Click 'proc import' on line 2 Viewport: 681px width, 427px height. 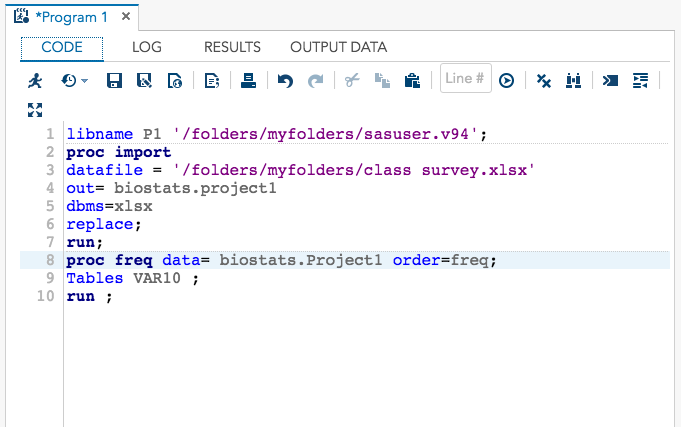[x=119, y=152]
